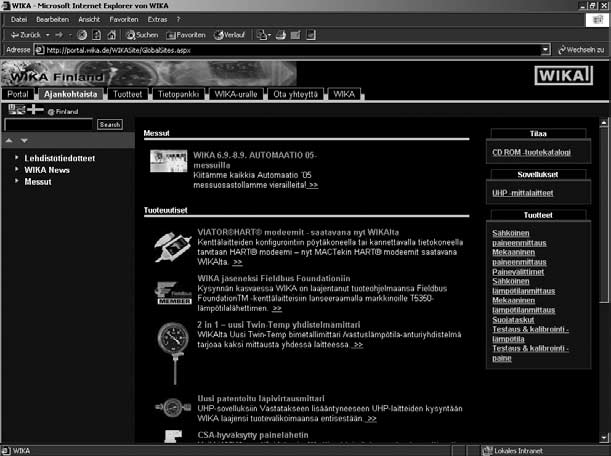Open the UHP -mittalaitteet link
This screenshot has width=611, height=456.
click(523, 193)
